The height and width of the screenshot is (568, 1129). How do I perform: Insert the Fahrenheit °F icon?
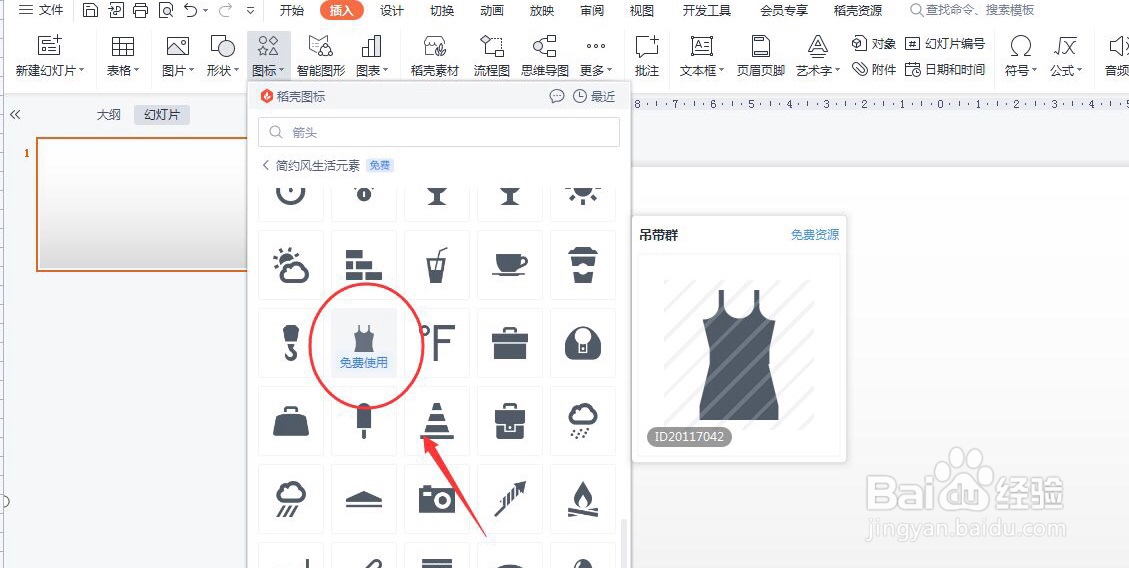[436, 343]
